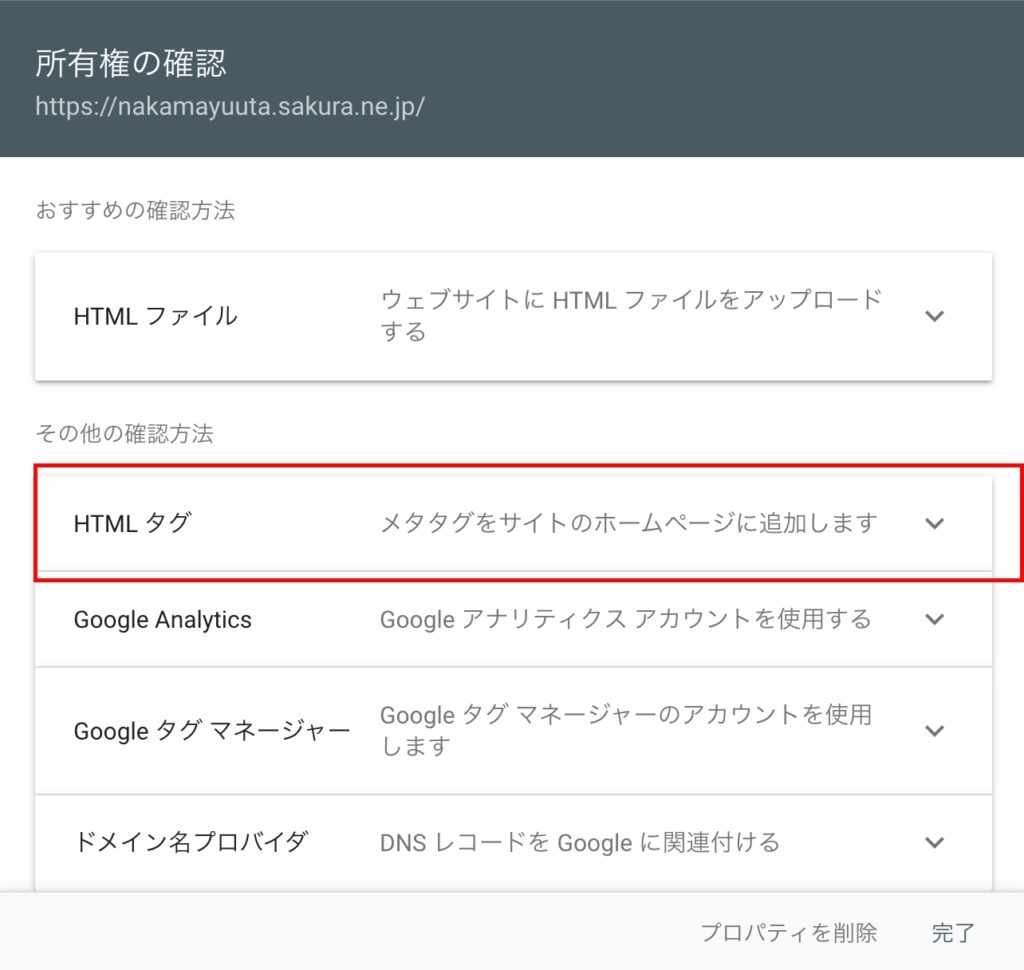The height and width of the screenshot is (970, 1024).
Task: Expand the Google タグ マネージャー chevron arrow
Action: pyautogui.click(x=934, y=731)
